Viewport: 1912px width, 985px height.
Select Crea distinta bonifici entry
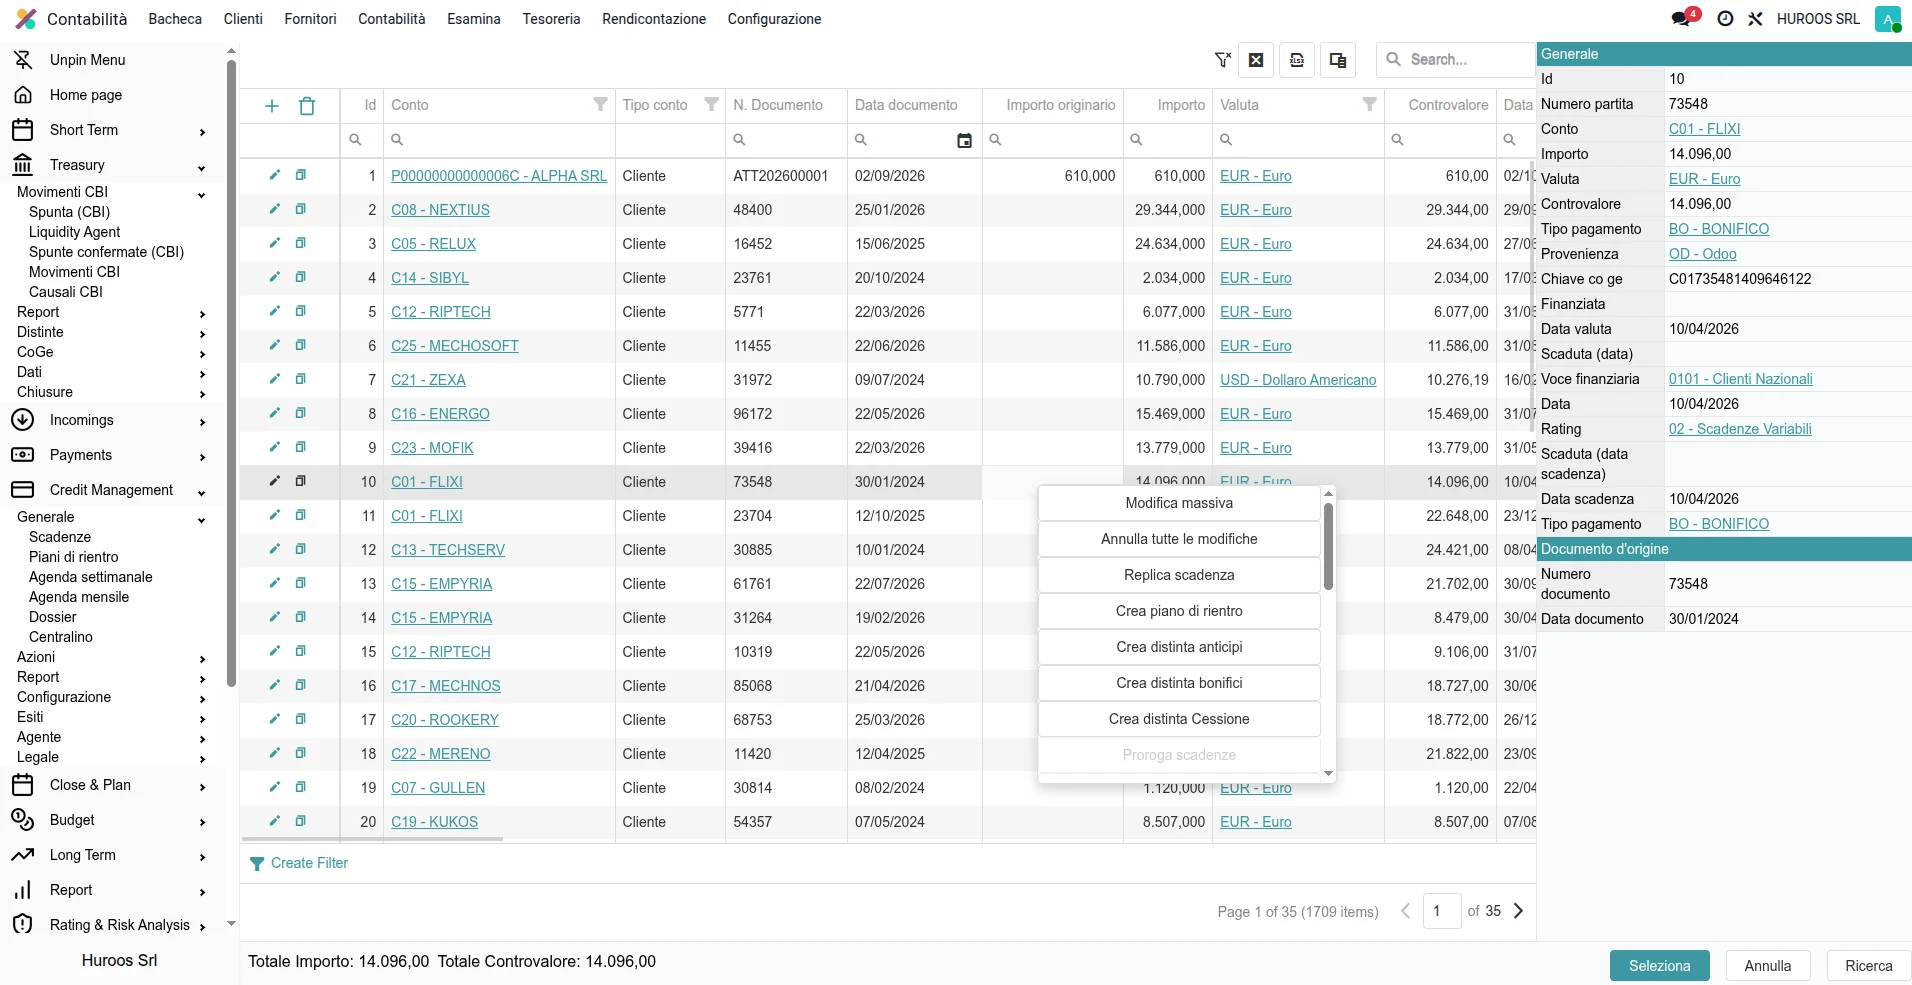point(1179,683)
